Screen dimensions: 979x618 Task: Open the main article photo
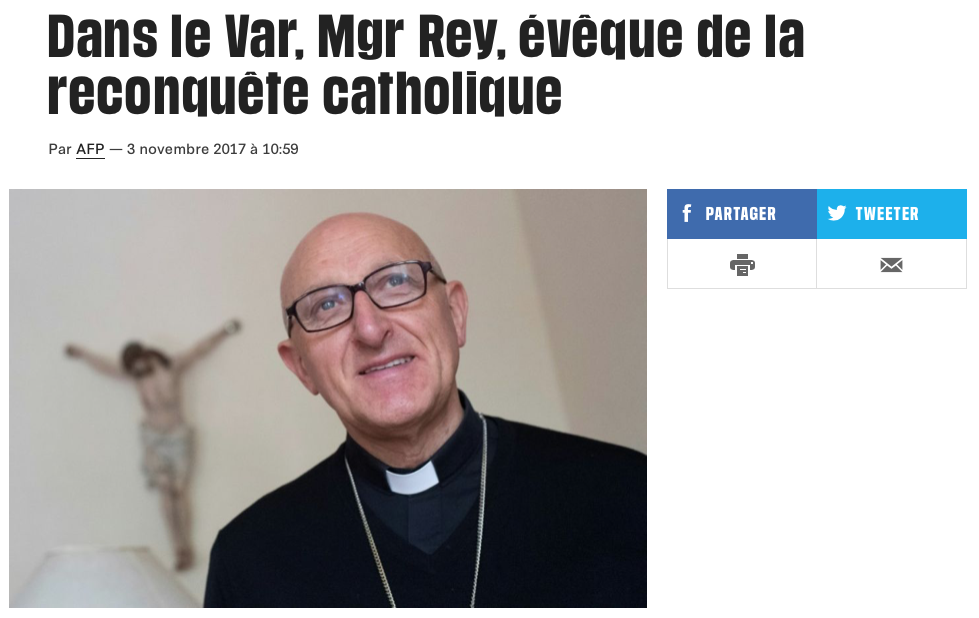328,398
